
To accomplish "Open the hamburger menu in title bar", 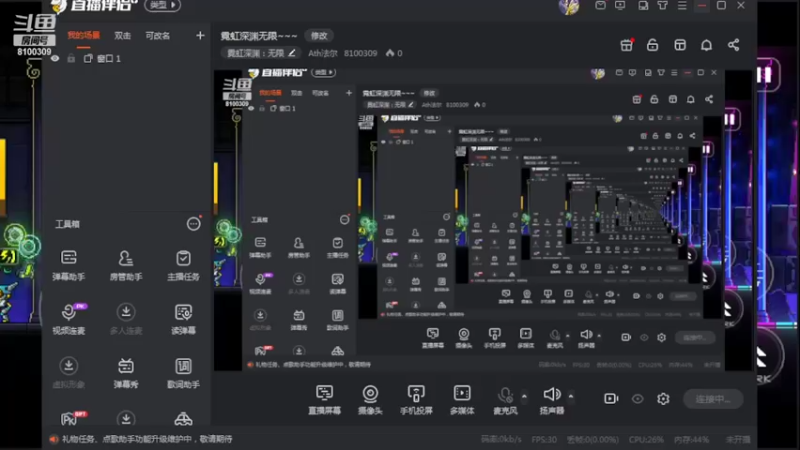I will 682,6.
